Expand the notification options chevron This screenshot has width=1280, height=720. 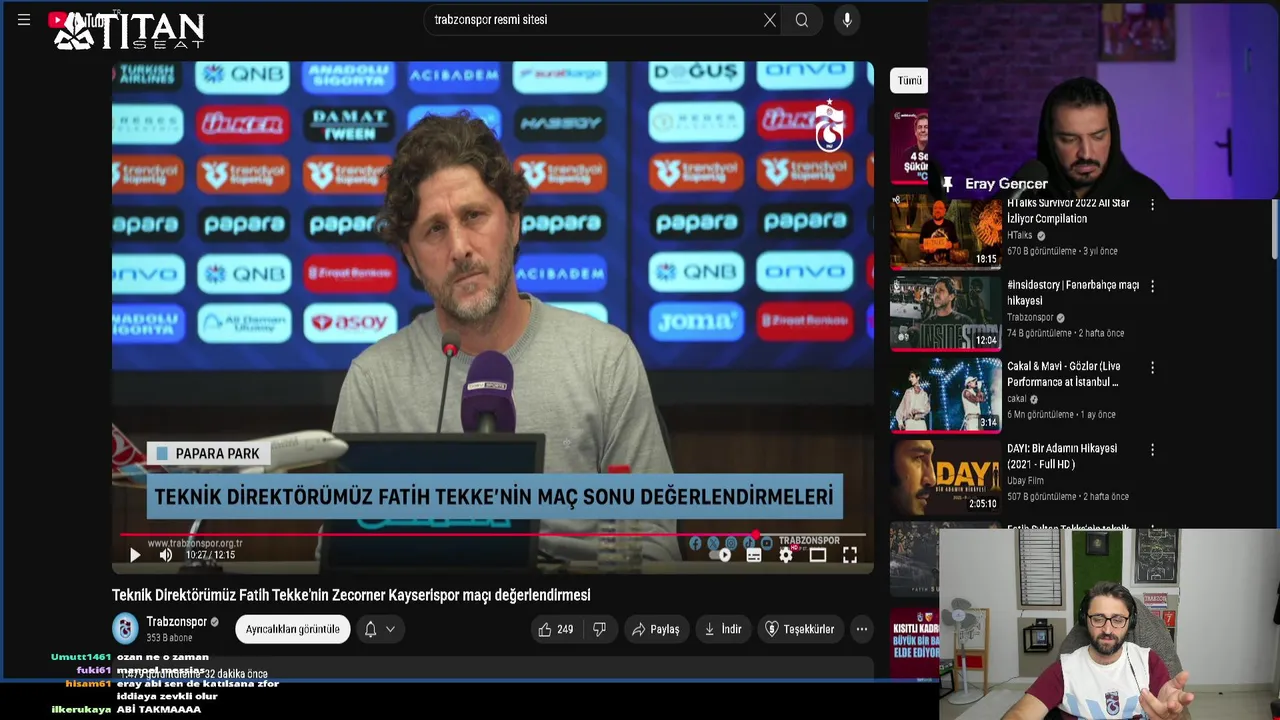tap(390, 629)
